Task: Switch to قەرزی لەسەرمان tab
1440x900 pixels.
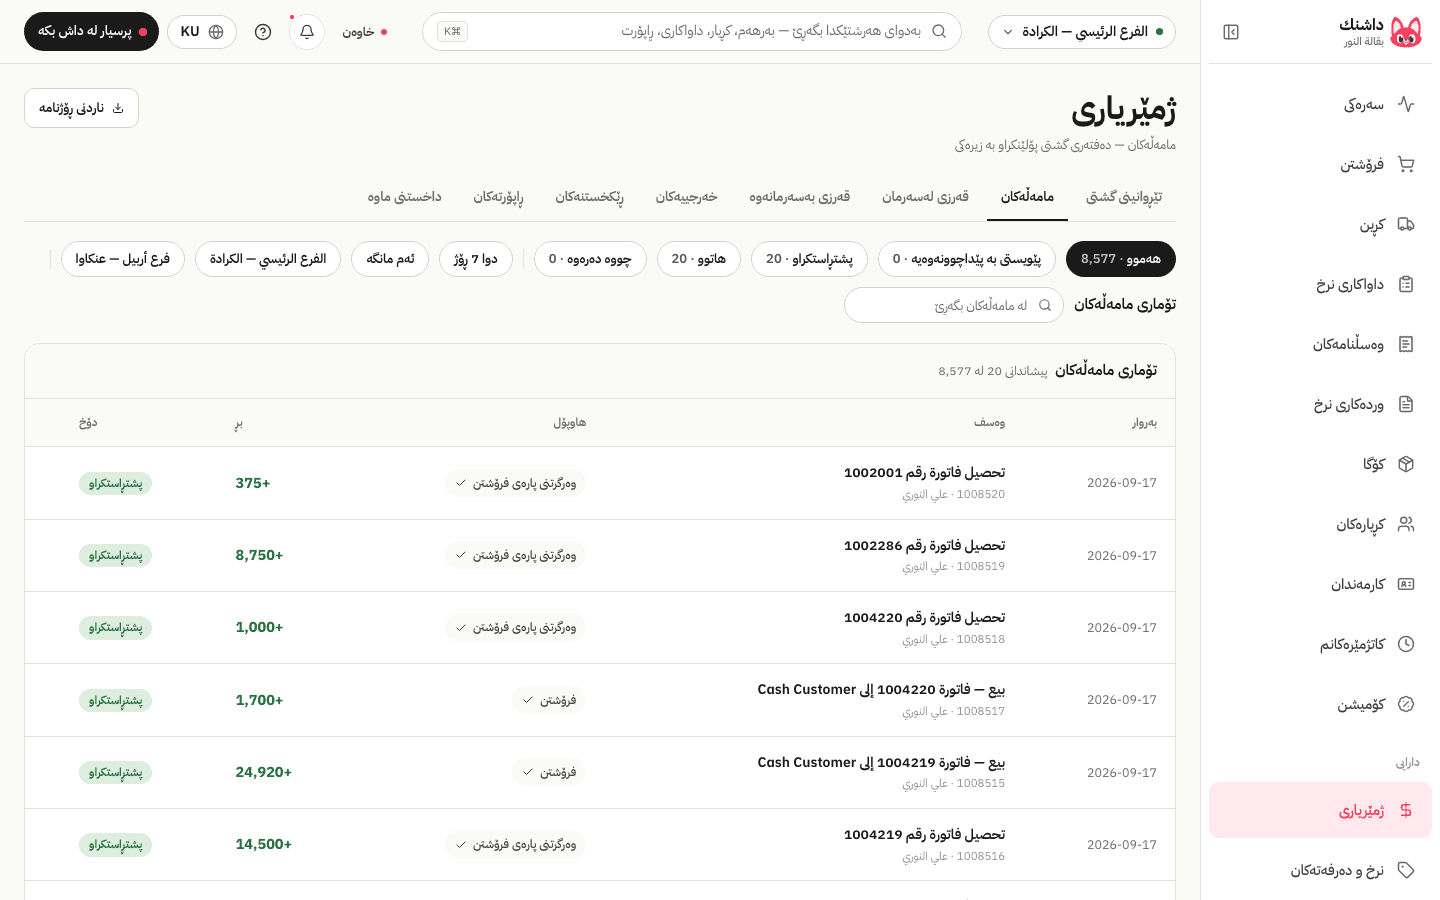Action: [x=925, y=197]
